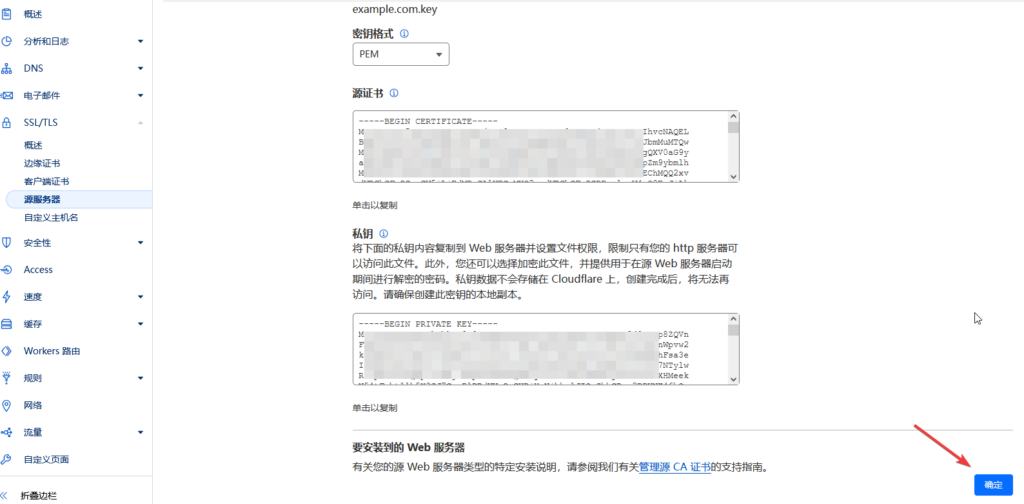Select the 源服务器 submenu item

click(x=42, y=199)
